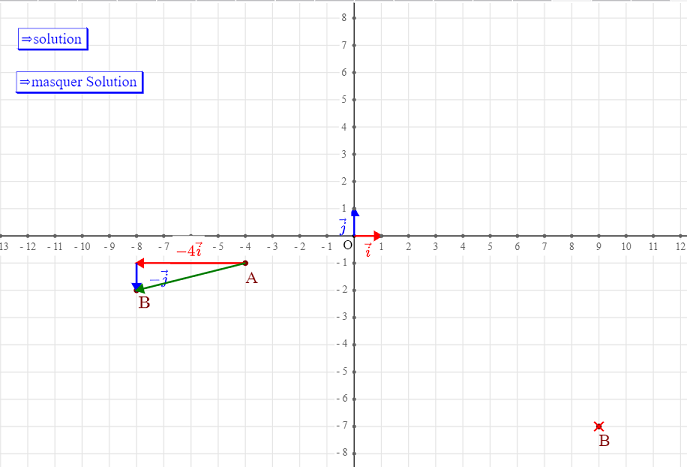Click the middle of the green vector AB

[191, 277]
